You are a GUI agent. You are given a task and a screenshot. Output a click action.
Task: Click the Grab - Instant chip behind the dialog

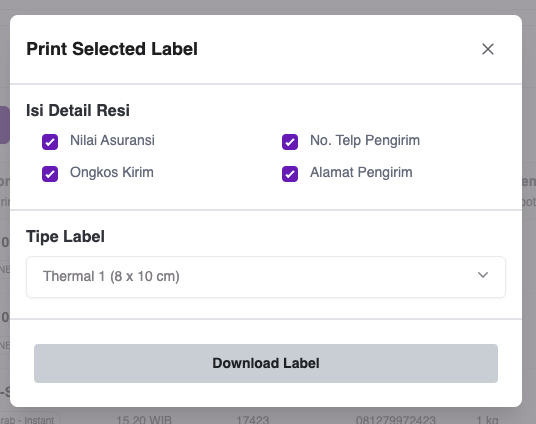tap(29, 419)
